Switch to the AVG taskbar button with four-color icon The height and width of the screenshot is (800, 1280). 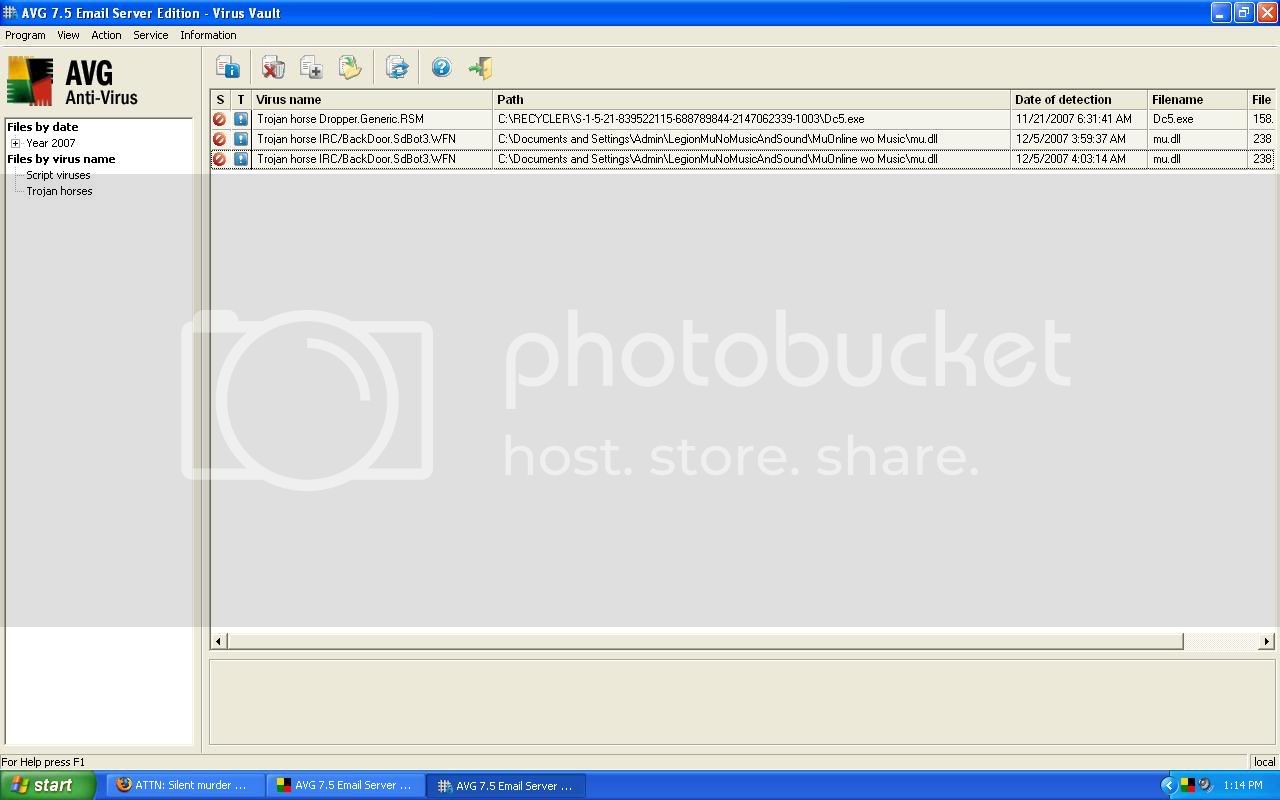(x=346, y=785)
